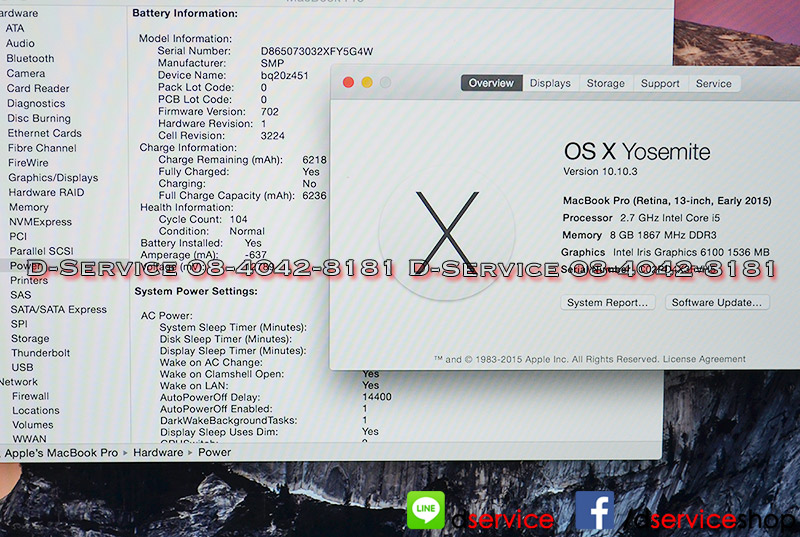Select Disc Burning in the sidebar

tap(39, 118)
